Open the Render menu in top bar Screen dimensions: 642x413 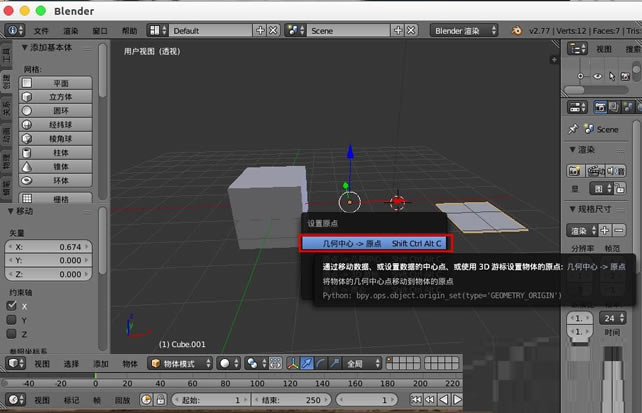click(70, 31)
